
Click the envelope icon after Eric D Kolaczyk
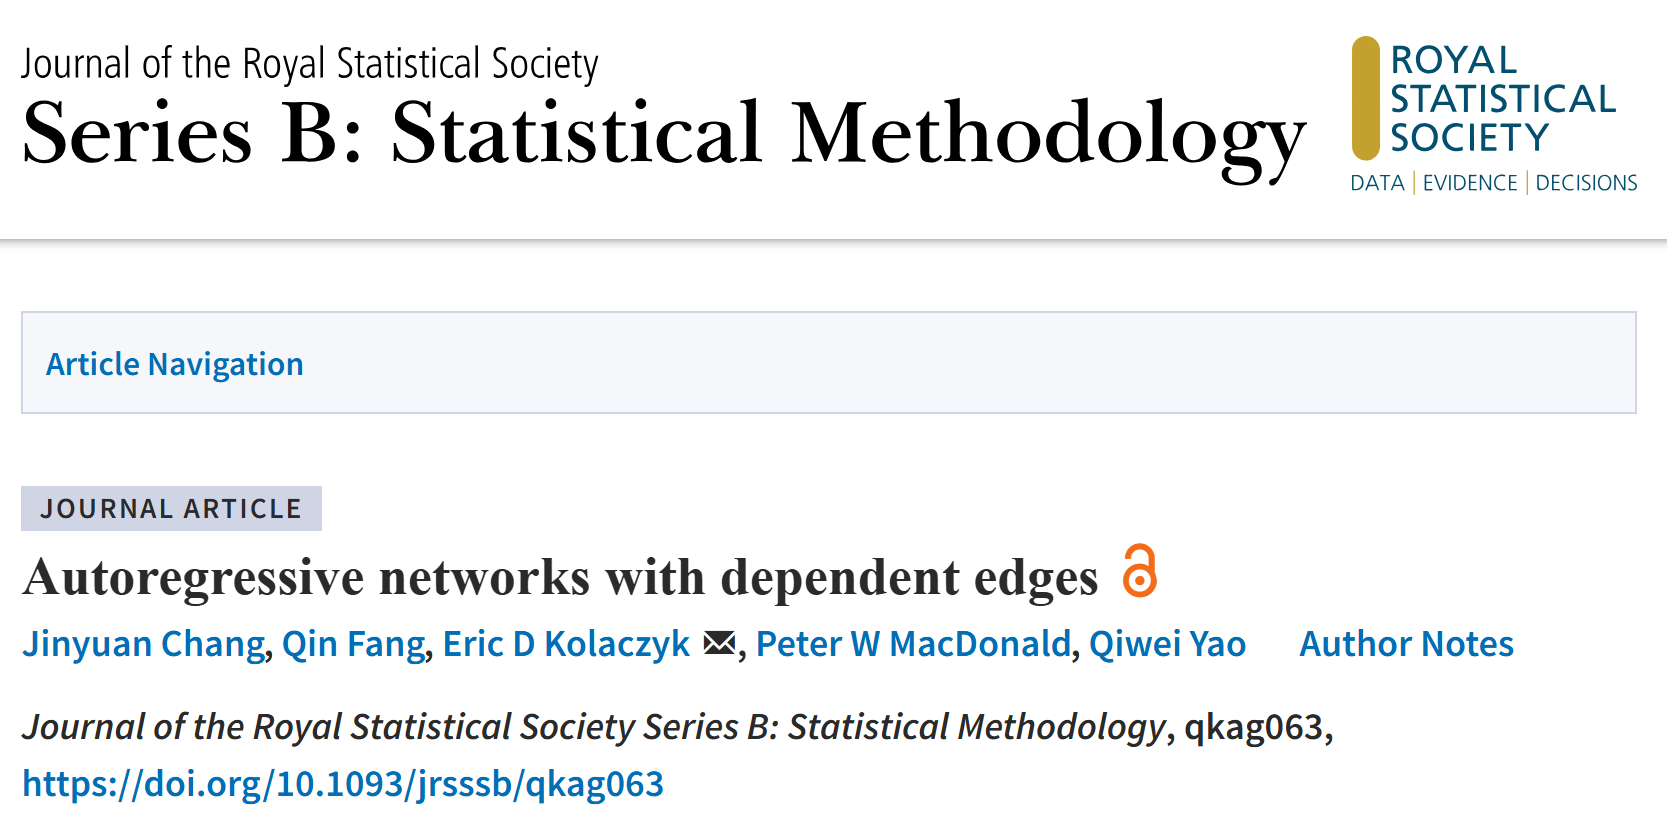point(719,644)
